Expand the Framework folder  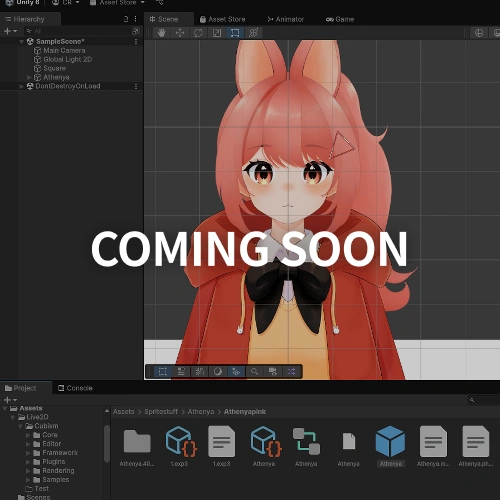point(28,453)
